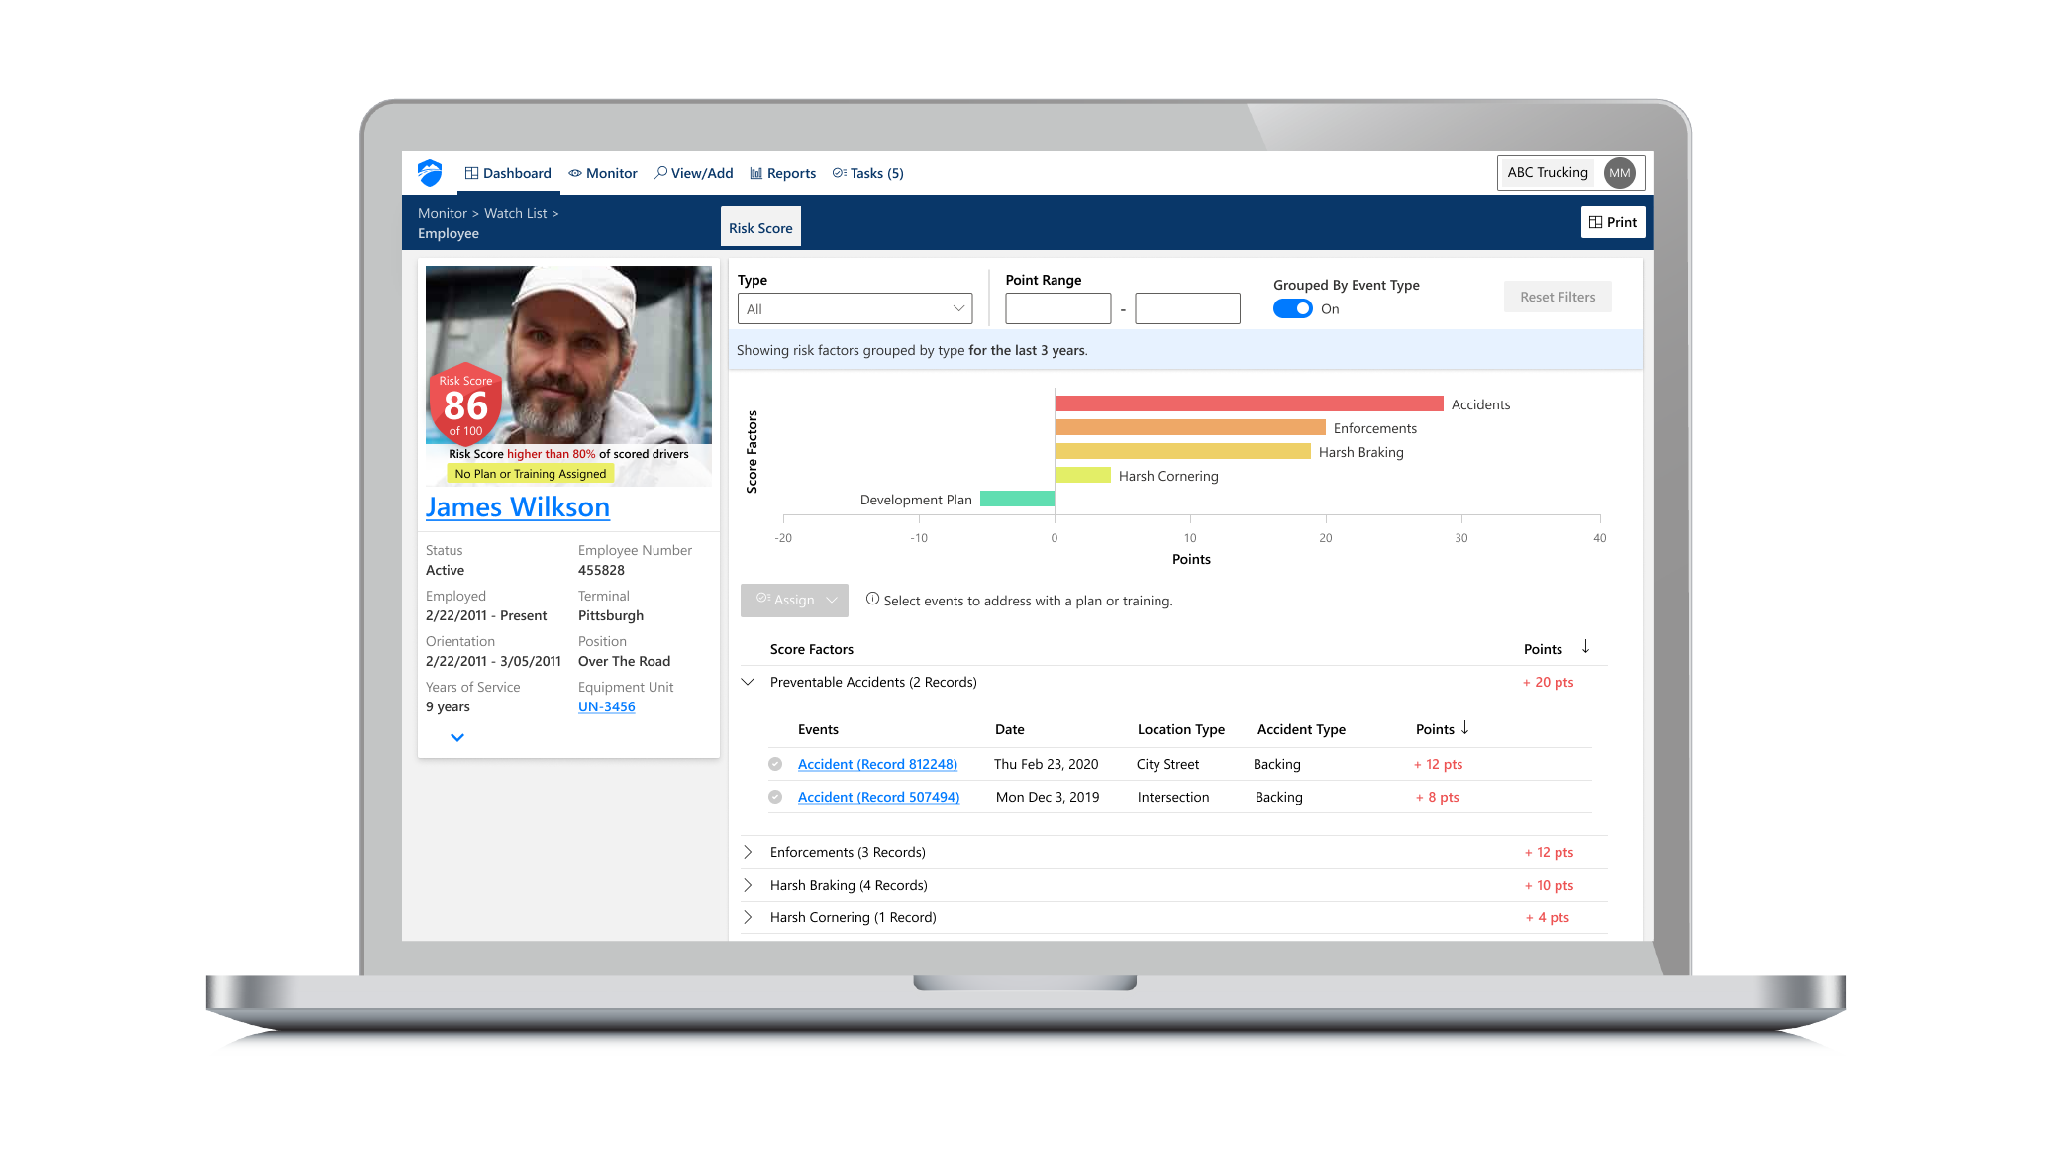Image resolution: width=2054 pixels, height=1155 pixels.
Task: Click the app shield logo icon
Action: (430, 172)
